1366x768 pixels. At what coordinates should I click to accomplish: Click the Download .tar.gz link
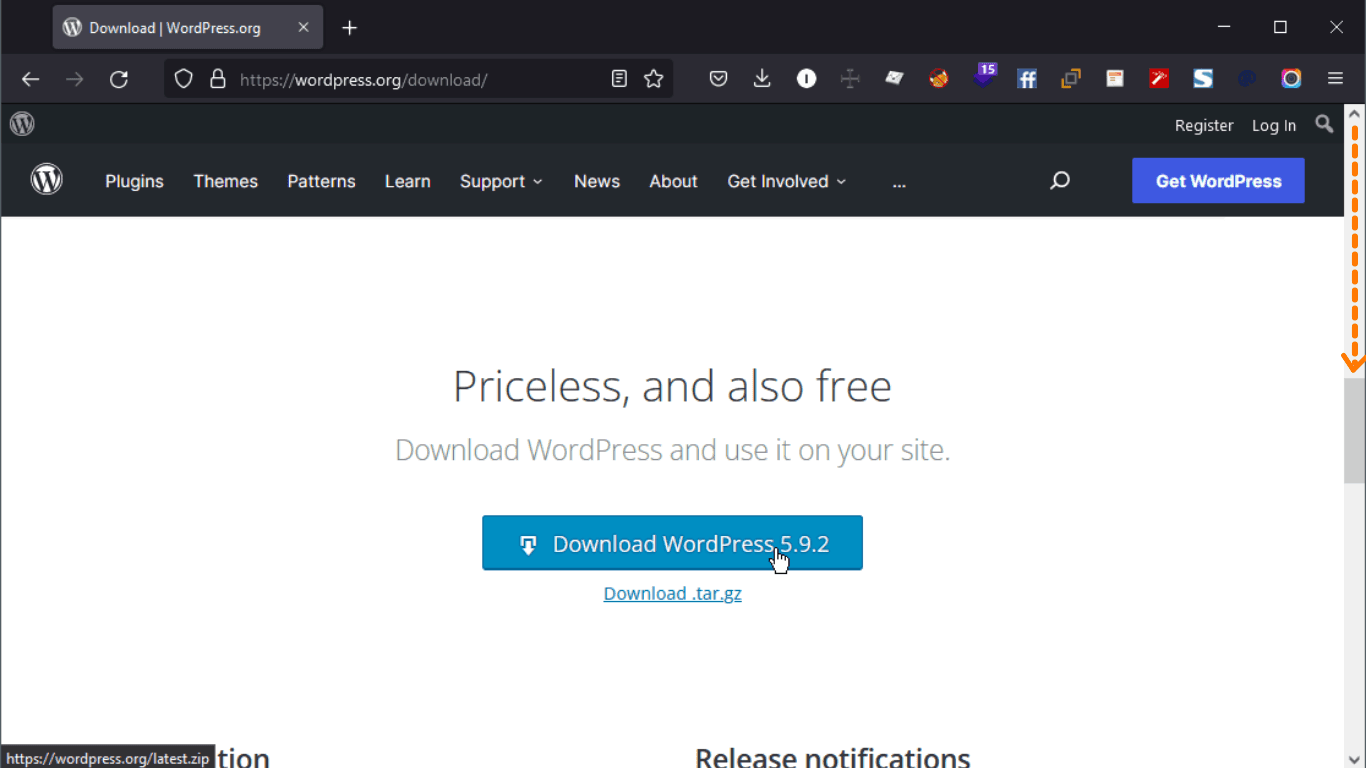673,593
